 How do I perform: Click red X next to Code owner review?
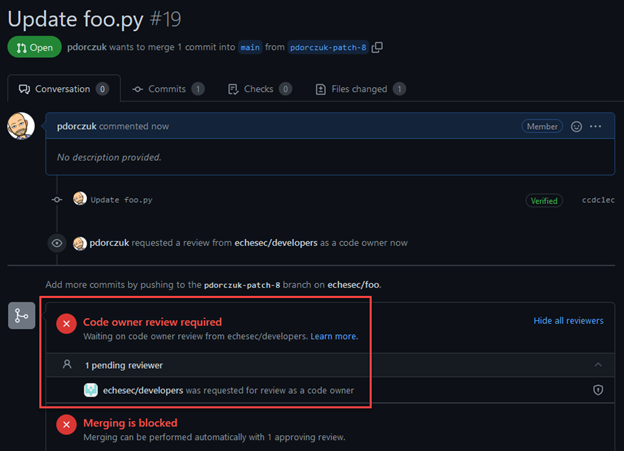[x=66, y=322]
